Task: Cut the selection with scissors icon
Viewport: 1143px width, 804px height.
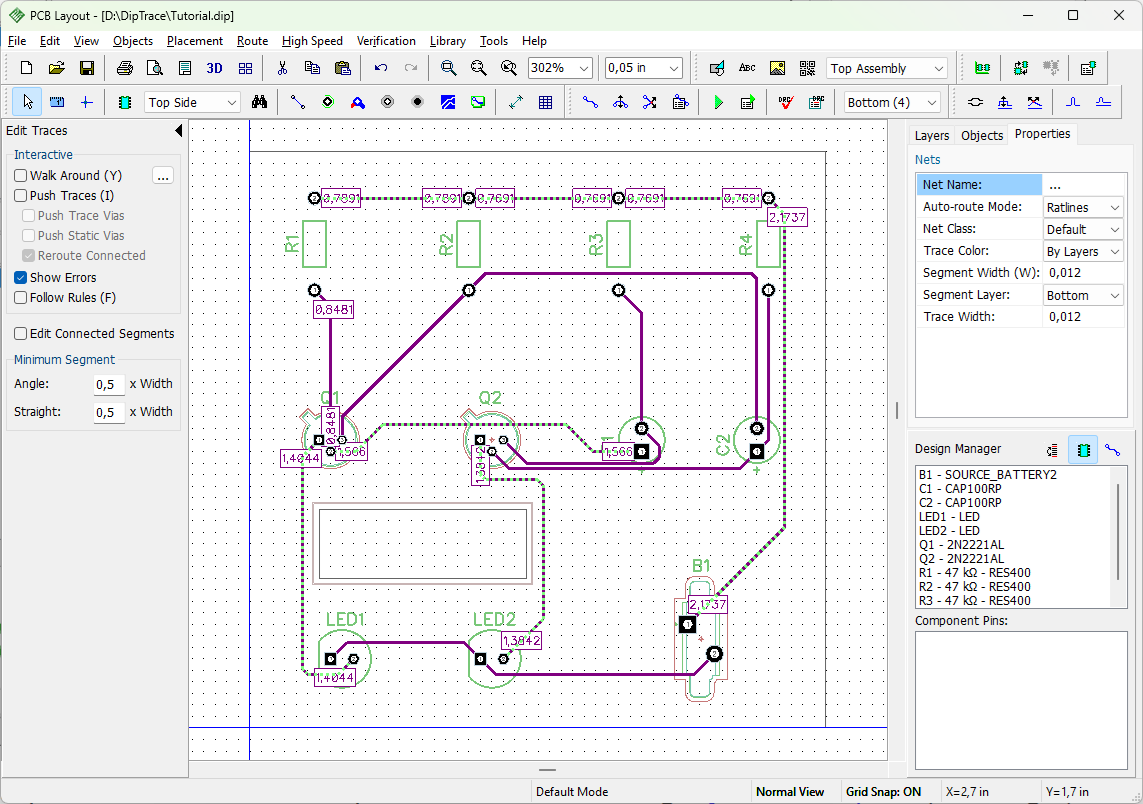Action: tap(282, 68)
